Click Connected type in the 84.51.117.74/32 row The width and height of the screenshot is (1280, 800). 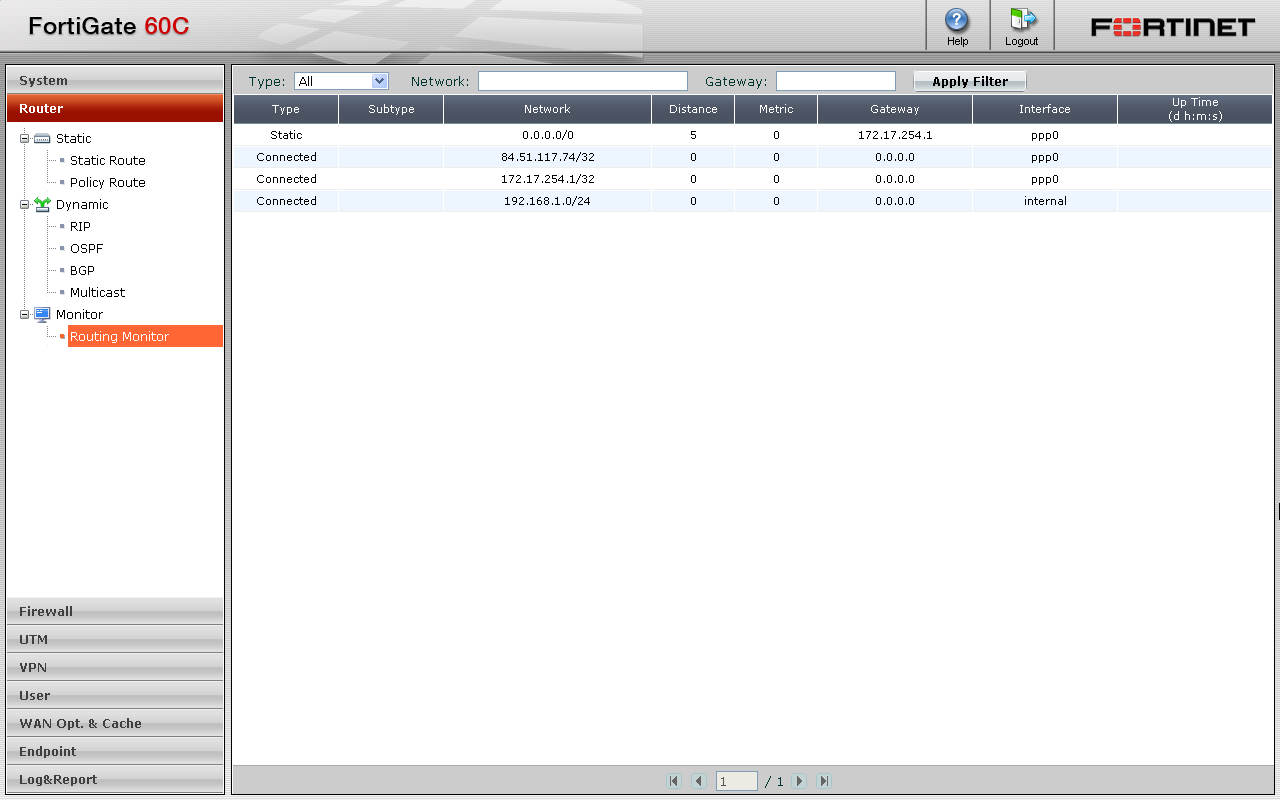[x=286, y=157]
